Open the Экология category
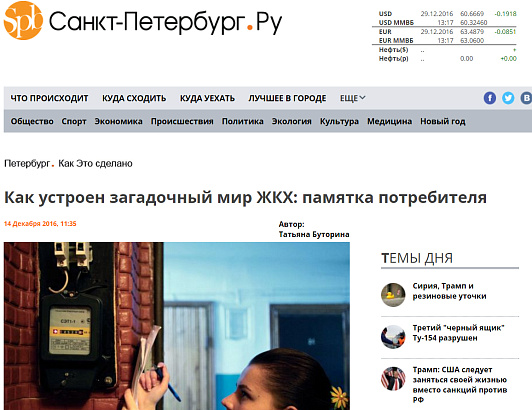Image resolution: width=532 pixels, height=410 pixels. [291, 121]
